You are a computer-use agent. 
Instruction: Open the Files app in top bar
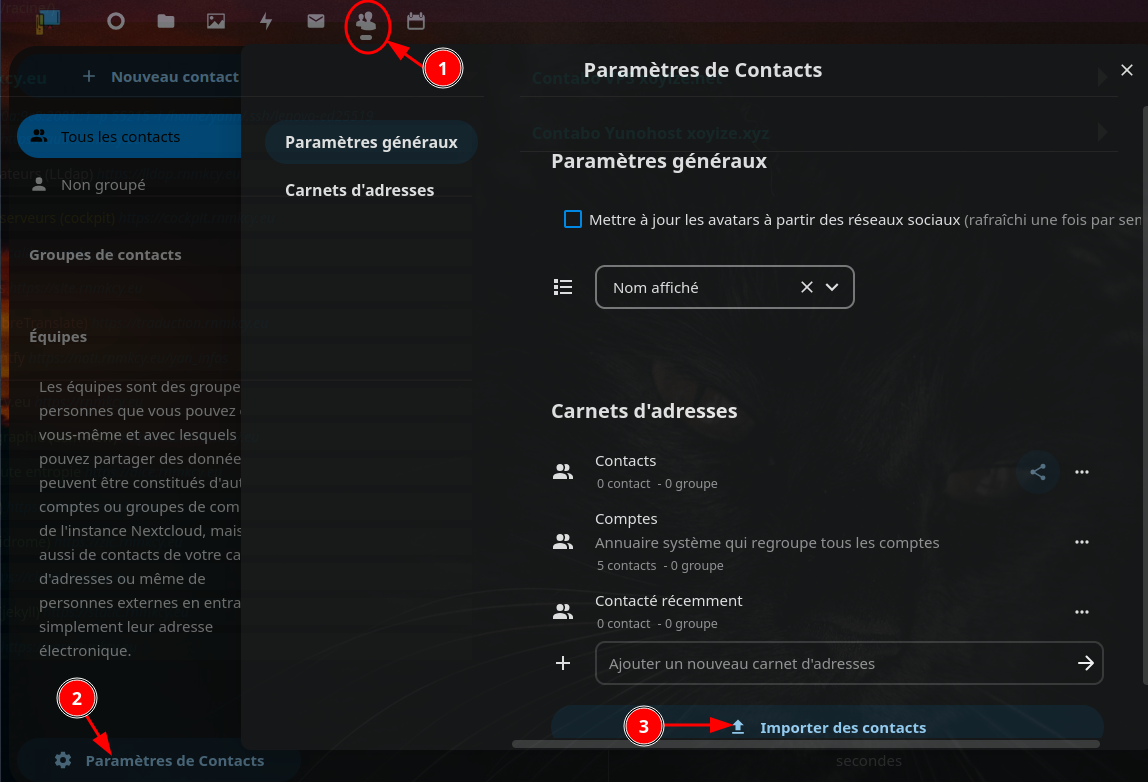[x=166, y=21]
